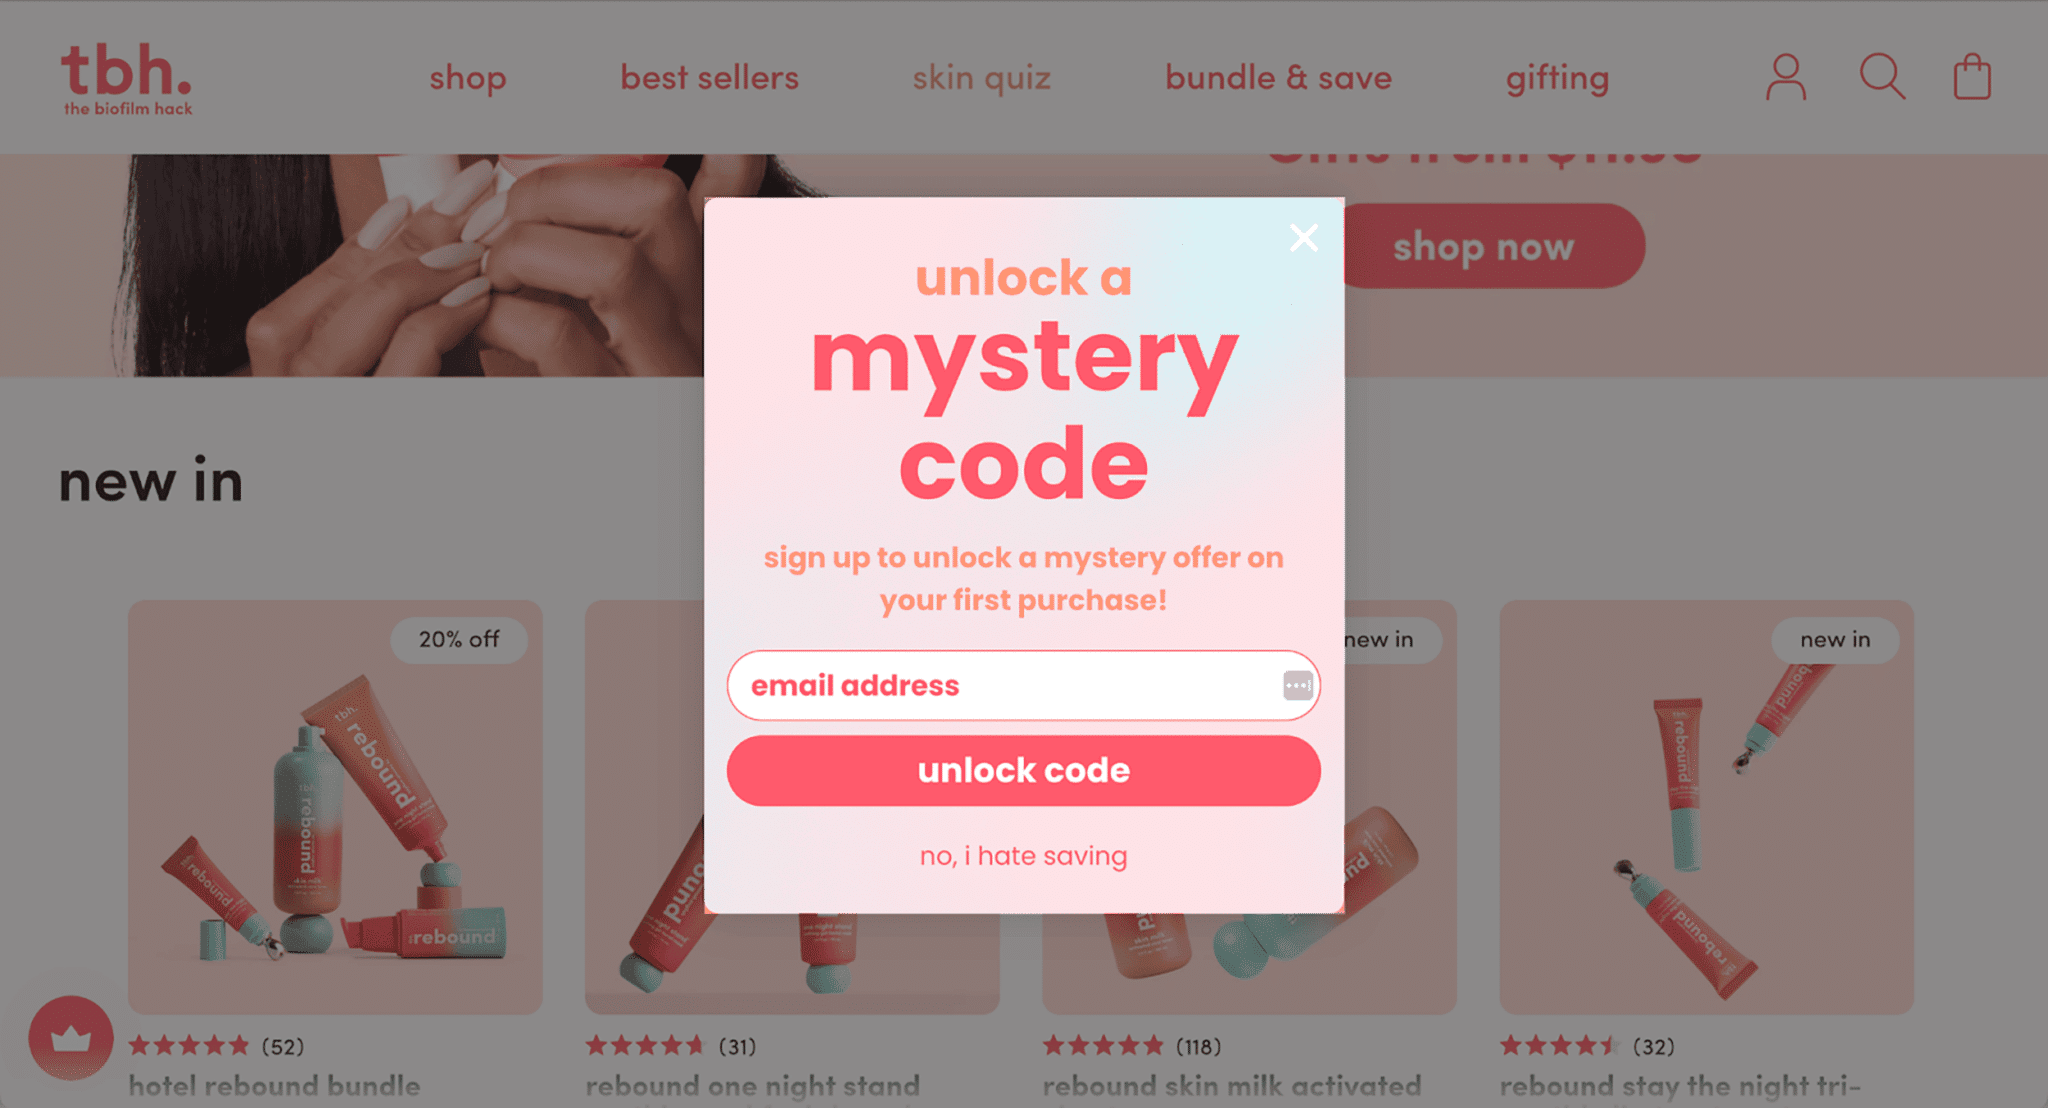Click the unlock code button

(x=1023, y=768)
